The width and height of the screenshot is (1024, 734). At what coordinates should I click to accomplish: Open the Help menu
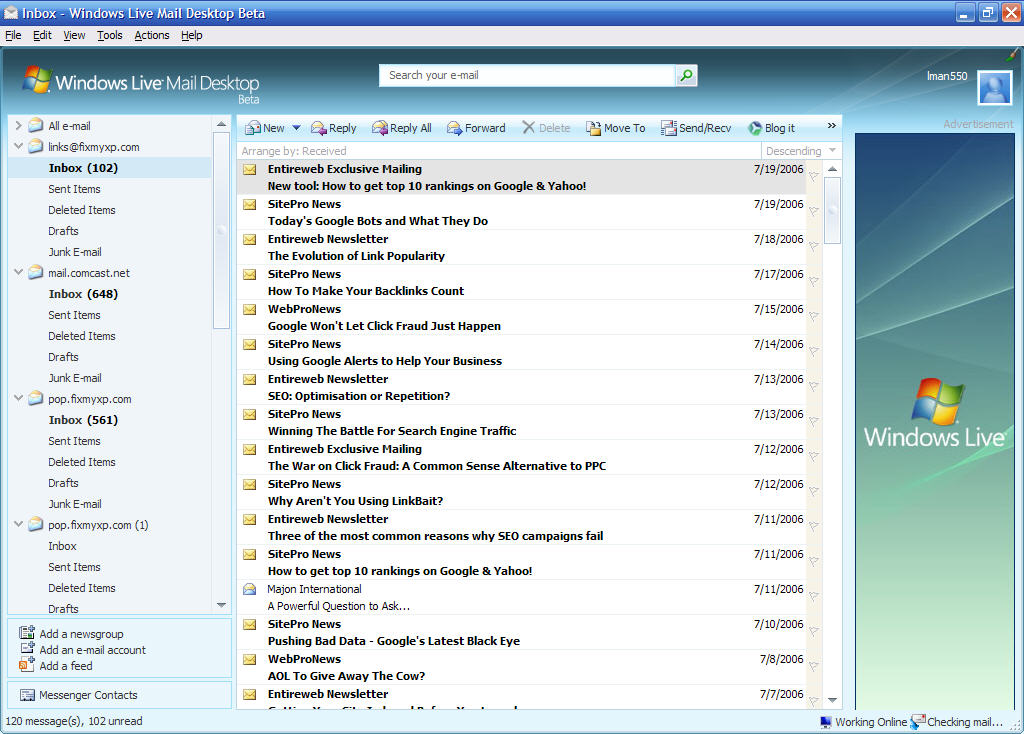[191, 35]
